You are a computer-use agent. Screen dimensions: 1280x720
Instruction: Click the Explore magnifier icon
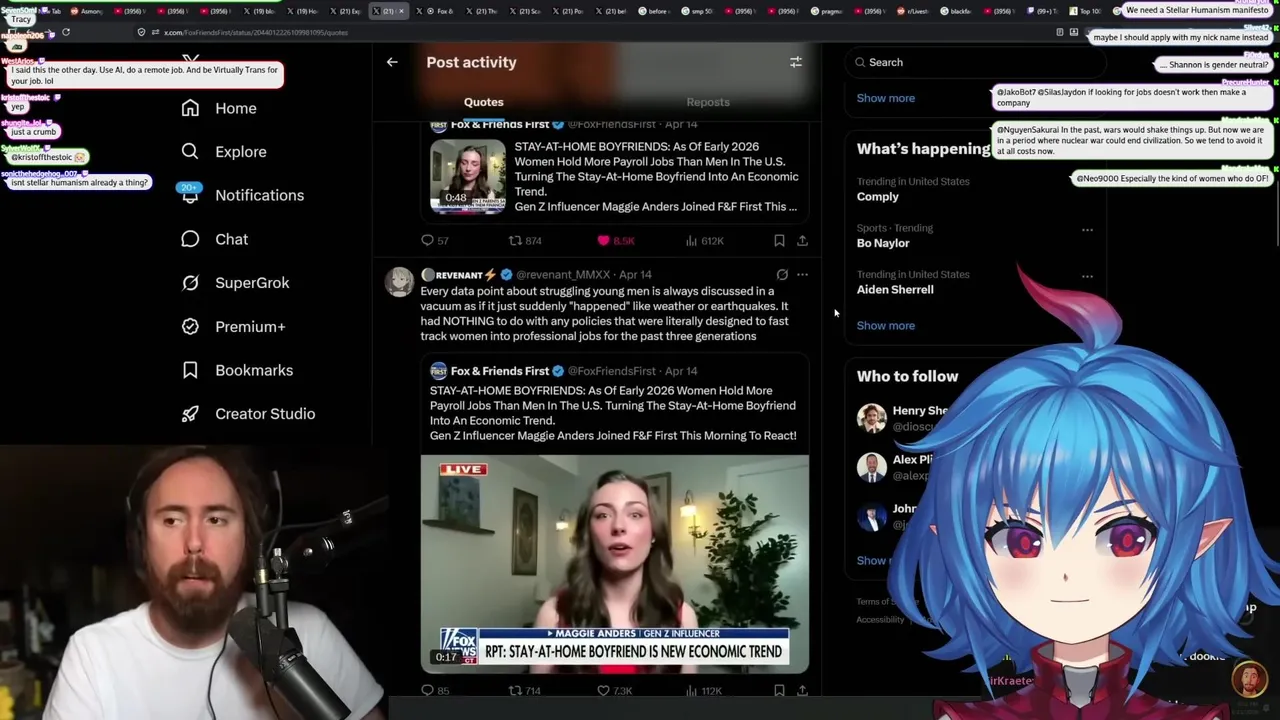[x=190, y=152]
